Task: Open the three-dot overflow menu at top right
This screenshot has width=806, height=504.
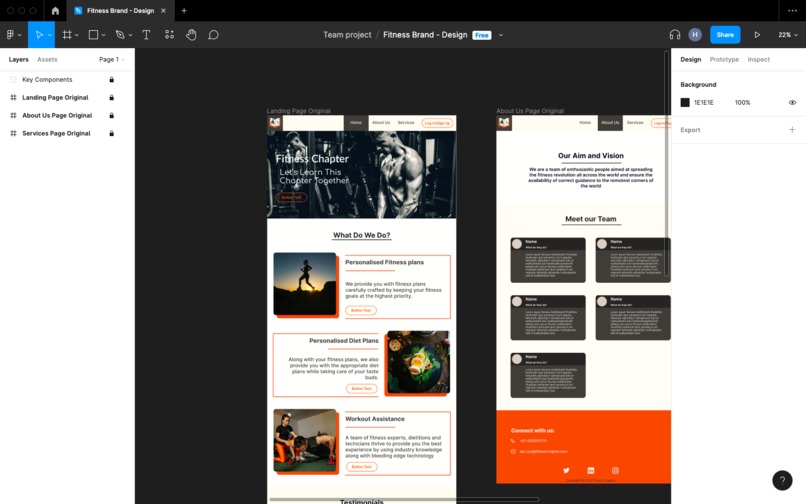Action: pos(792,10)
